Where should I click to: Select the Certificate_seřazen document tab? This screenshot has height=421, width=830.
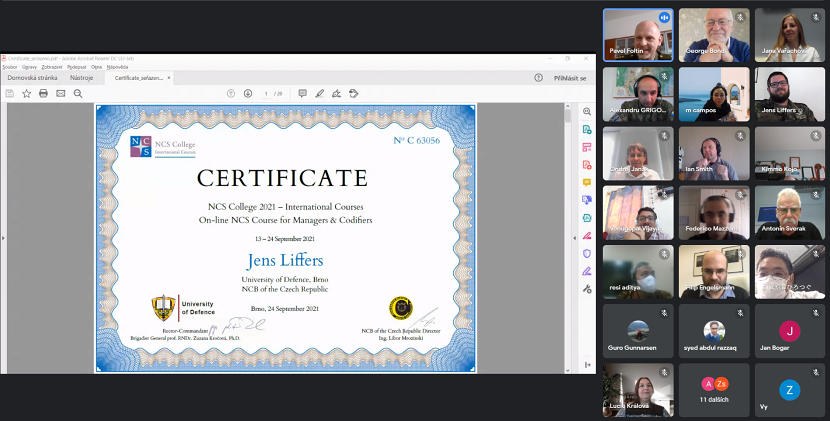(x=139, y=78)
